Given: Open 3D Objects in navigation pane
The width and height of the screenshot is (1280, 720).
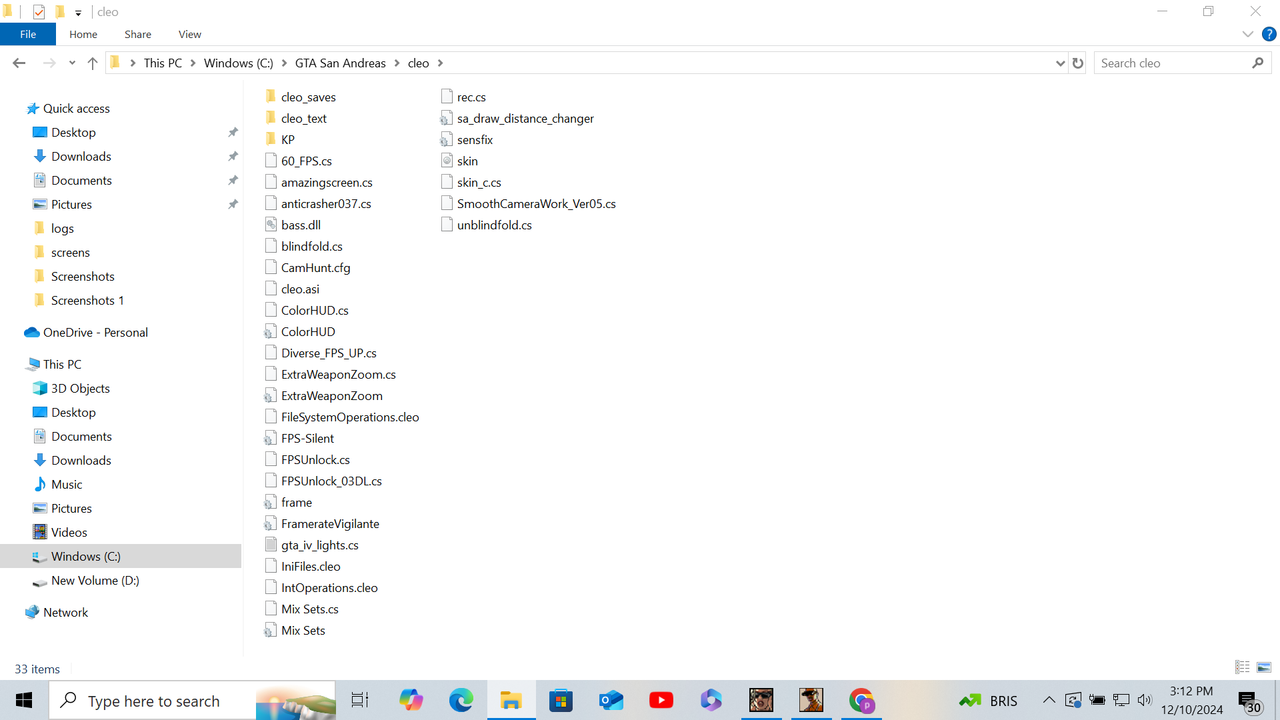Looking at the screenshot, I should pos(80,388).
